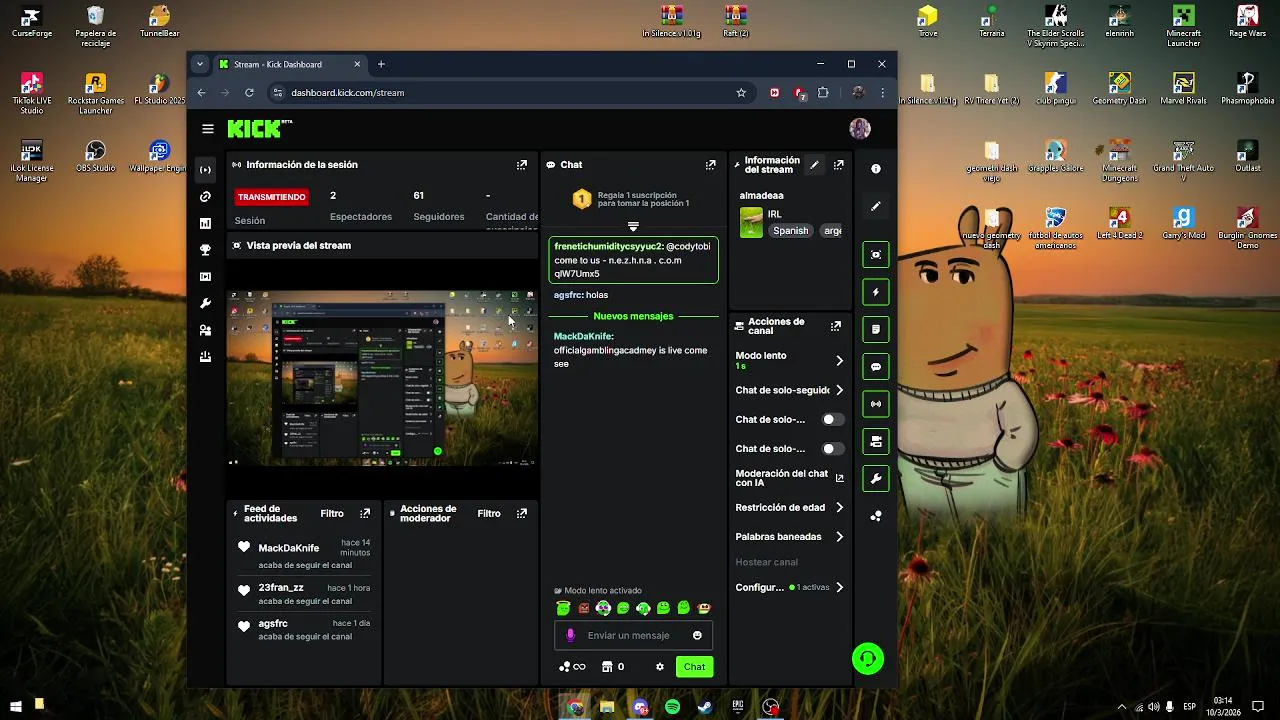Click the KICK logo
1280x720 pixels.
(x=259, y=129)
